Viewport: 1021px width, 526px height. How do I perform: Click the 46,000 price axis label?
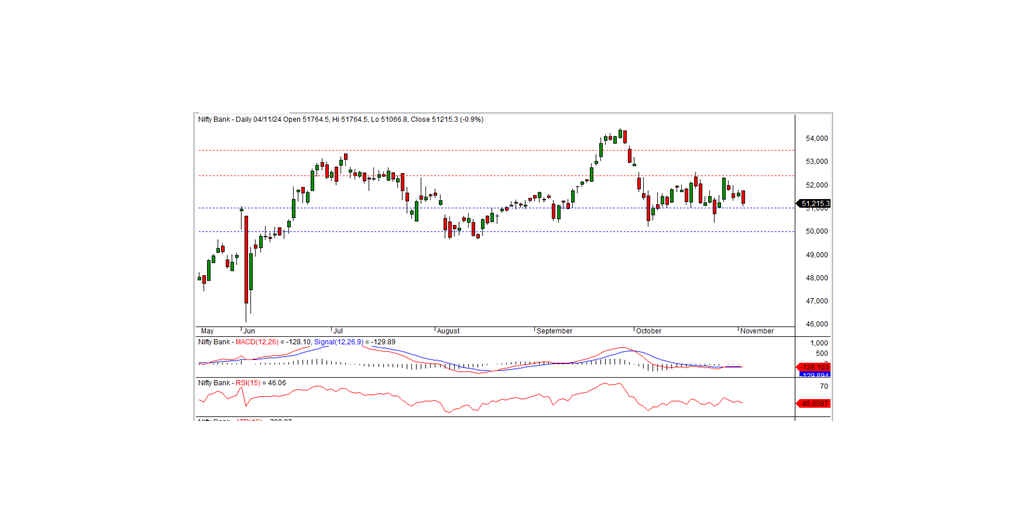click(x=816, y=324)
